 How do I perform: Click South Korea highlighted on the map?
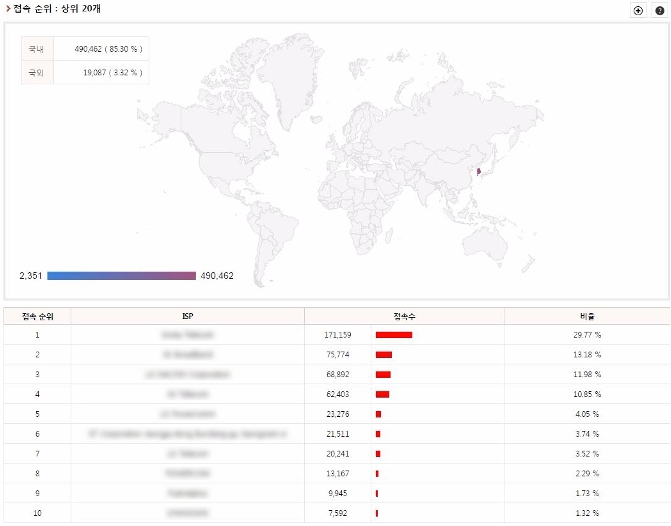(x=479, y=171)
